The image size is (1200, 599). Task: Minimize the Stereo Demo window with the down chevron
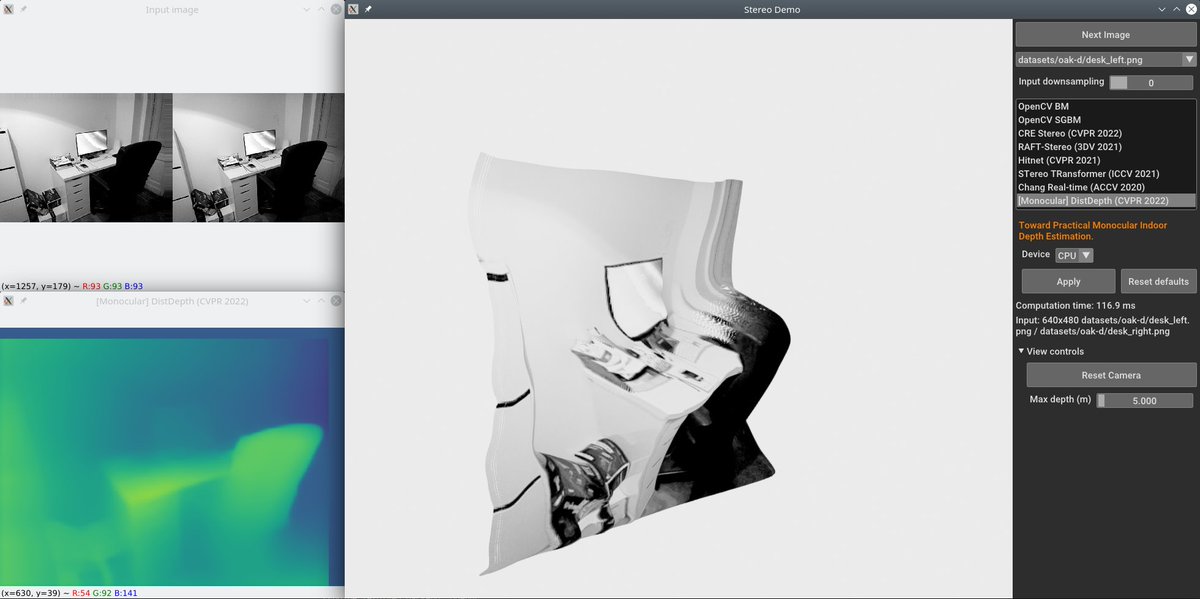click(1161, 9)
